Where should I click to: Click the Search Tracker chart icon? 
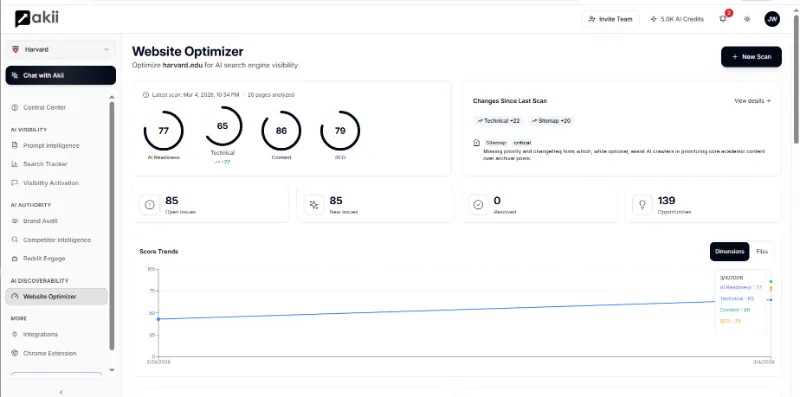[14, 164]
